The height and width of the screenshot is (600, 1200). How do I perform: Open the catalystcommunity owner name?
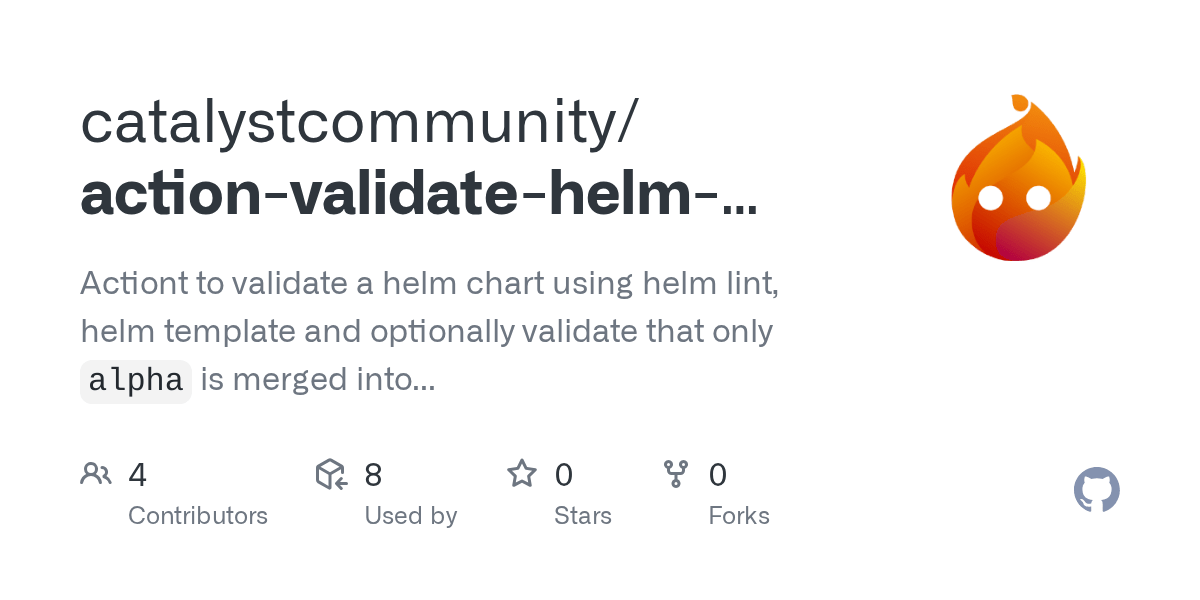point(358,122)
